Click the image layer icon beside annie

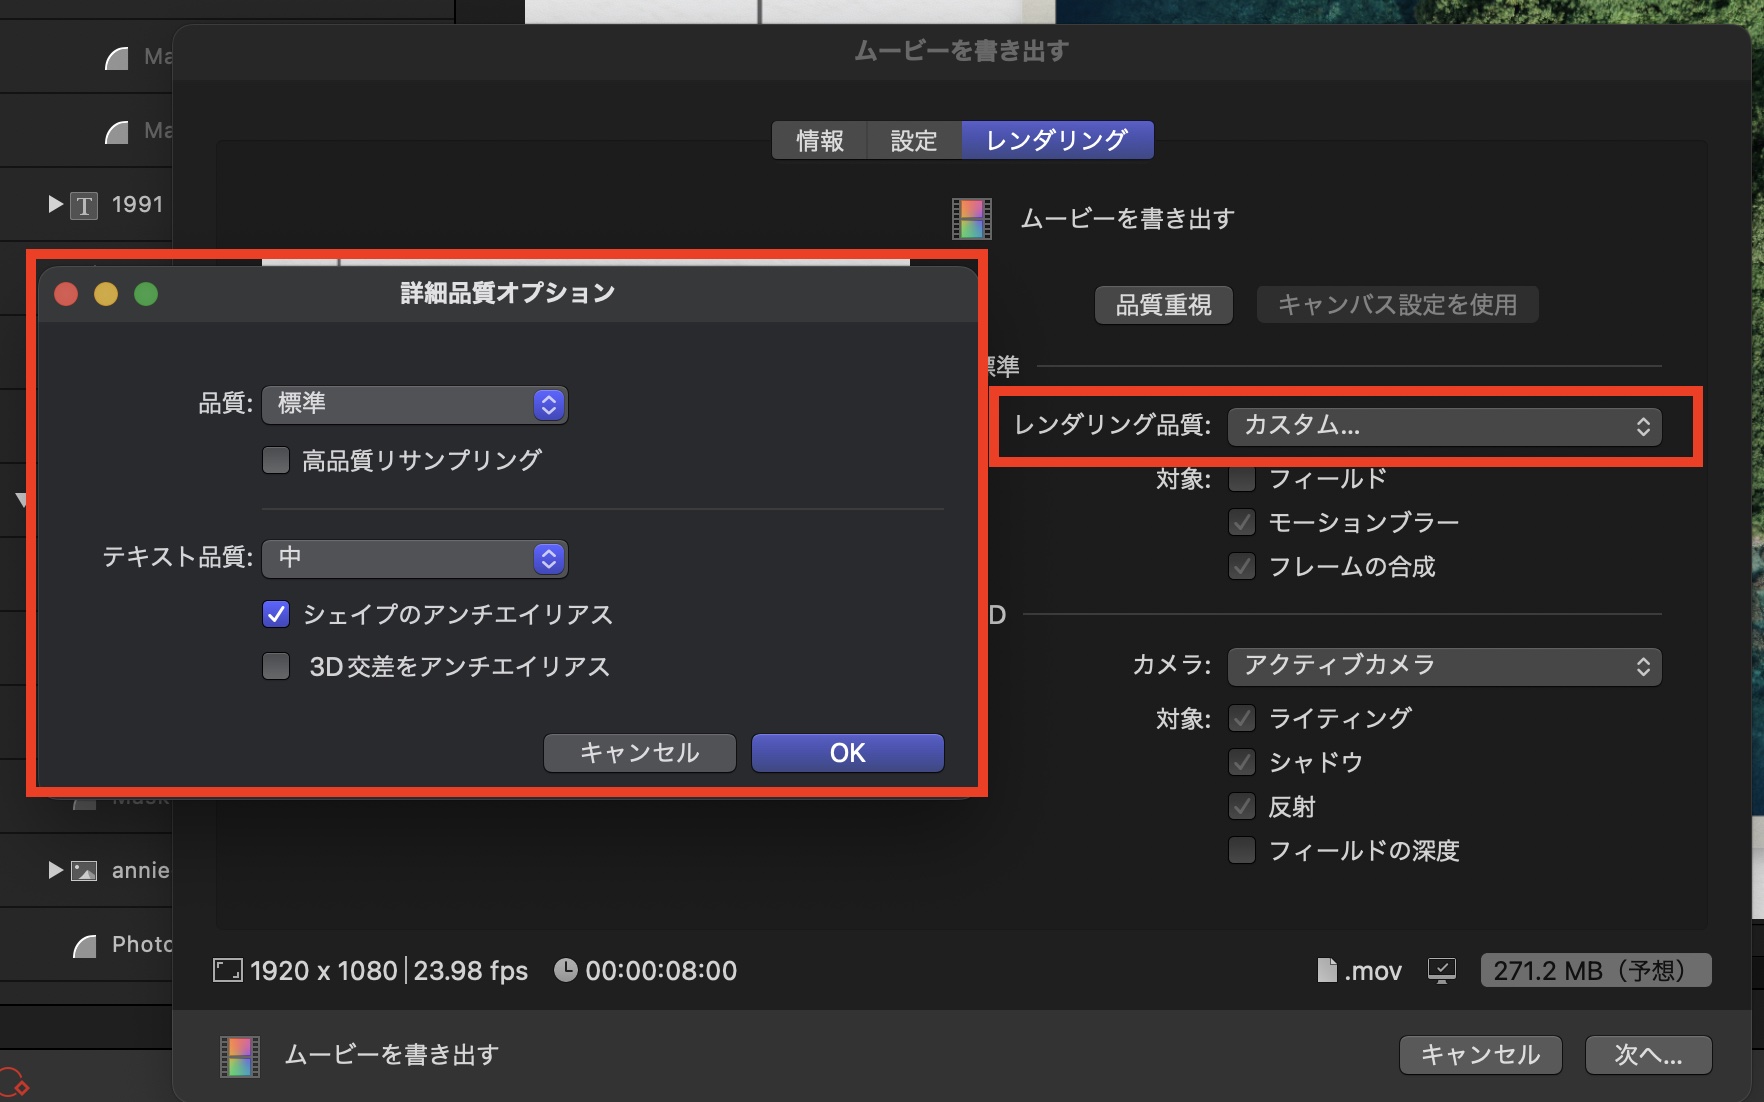pos(84,871)
